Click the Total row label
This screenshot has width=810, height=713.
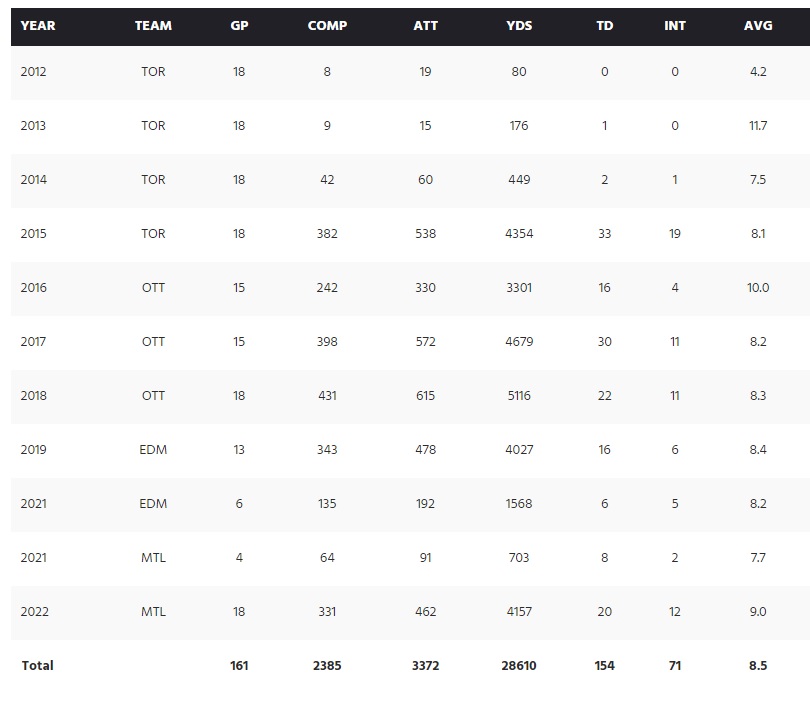(37, 666)
